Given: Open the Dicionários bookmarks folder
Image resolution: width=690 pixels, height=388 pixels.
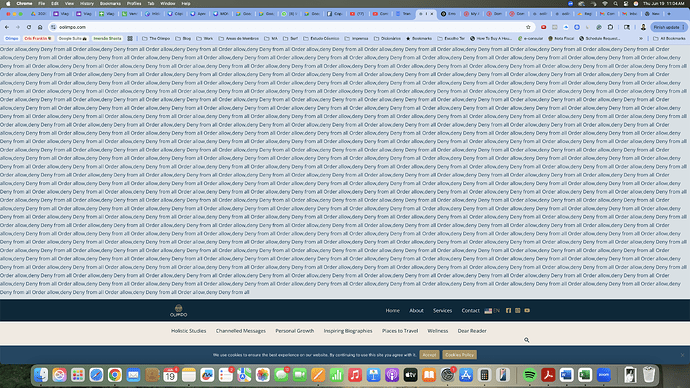Looking at the screenshot, I should click(x=387, y=39).
